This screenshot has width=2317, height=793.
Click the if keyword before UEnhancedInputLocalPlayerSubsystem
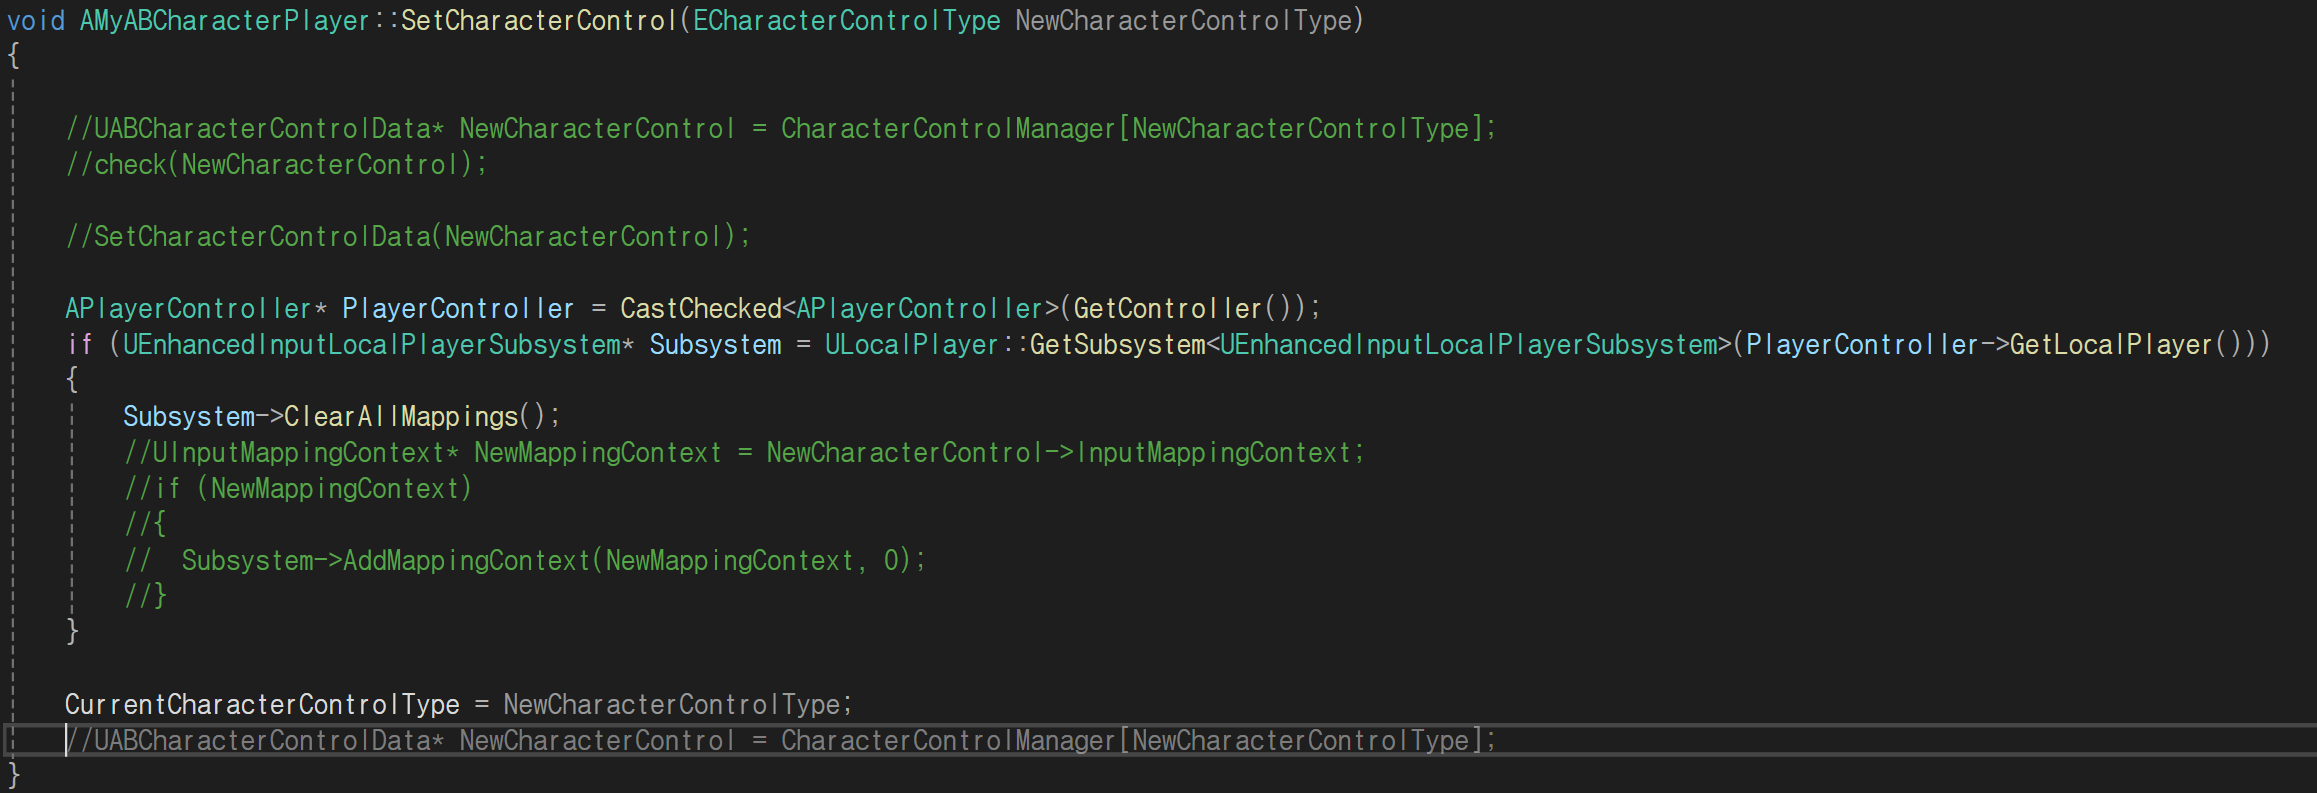(80, 345)
